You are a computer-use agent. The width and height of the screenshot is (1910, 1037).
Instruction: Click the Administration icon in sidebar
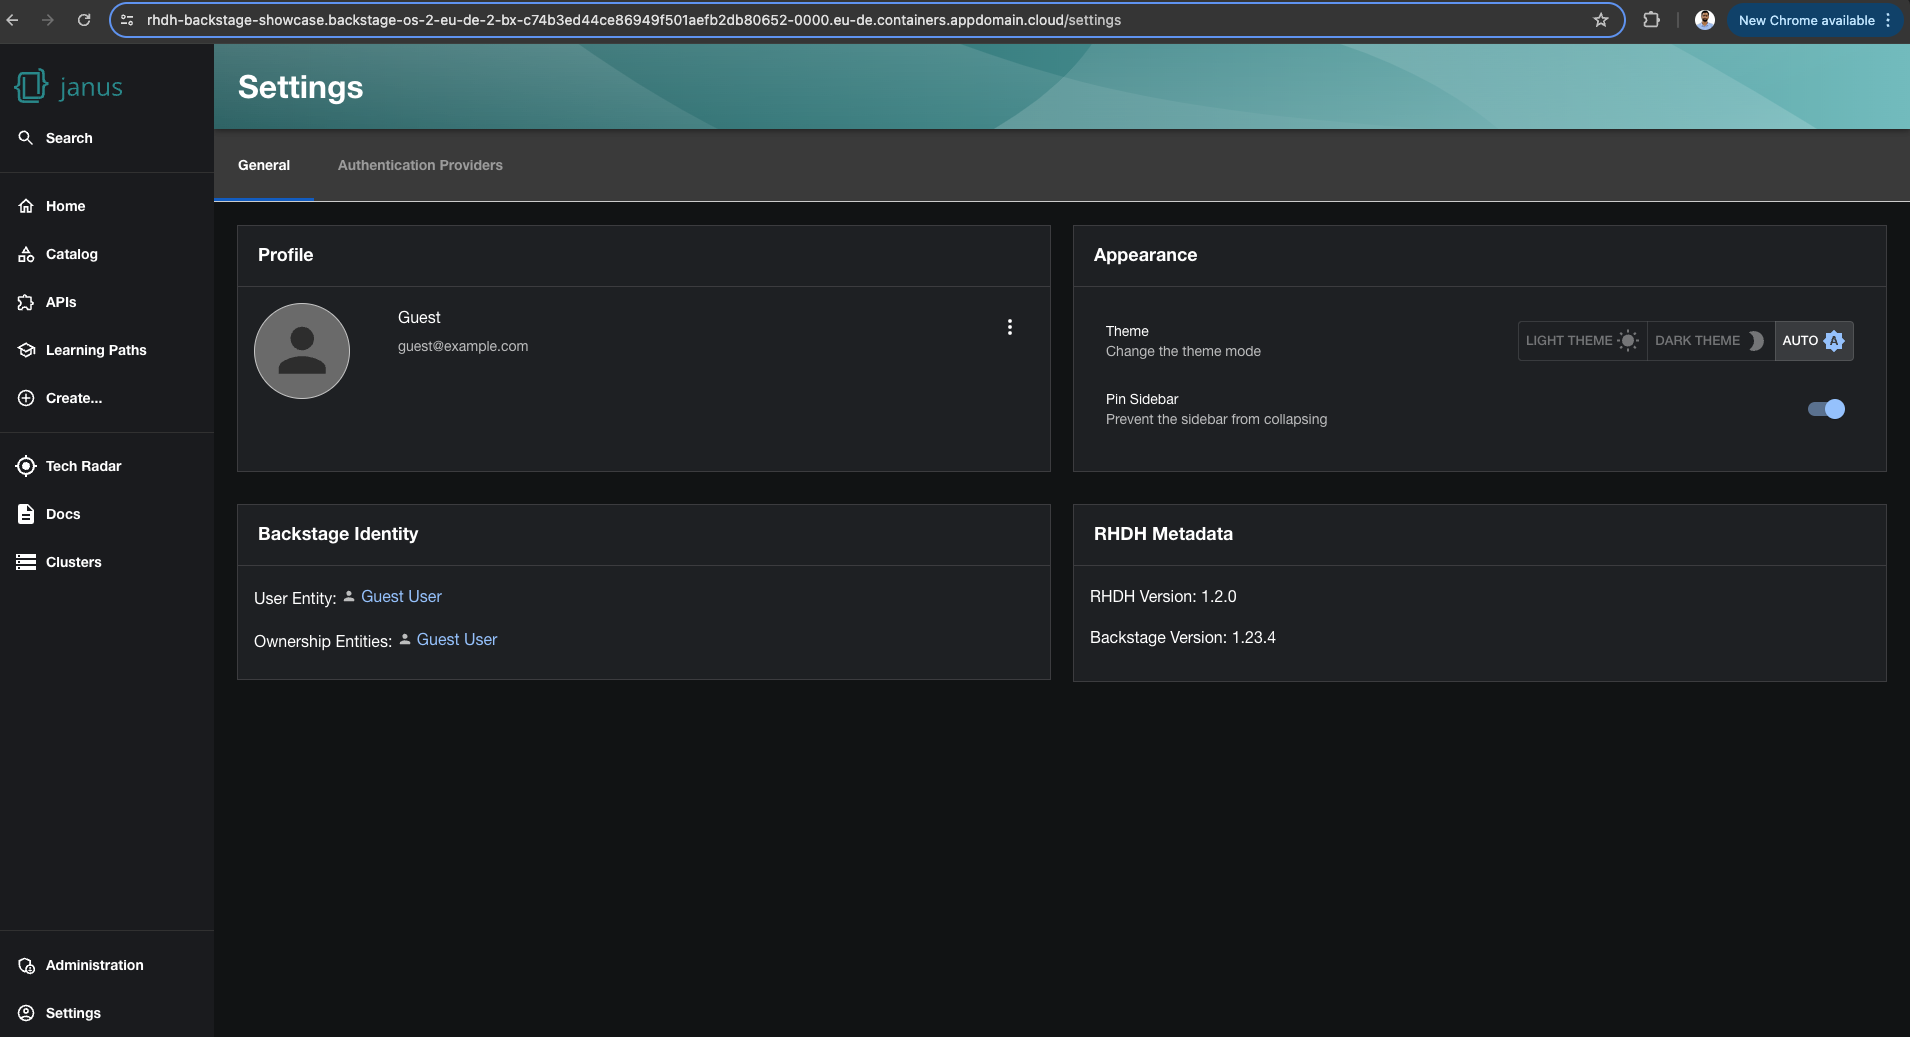(26, 965)
